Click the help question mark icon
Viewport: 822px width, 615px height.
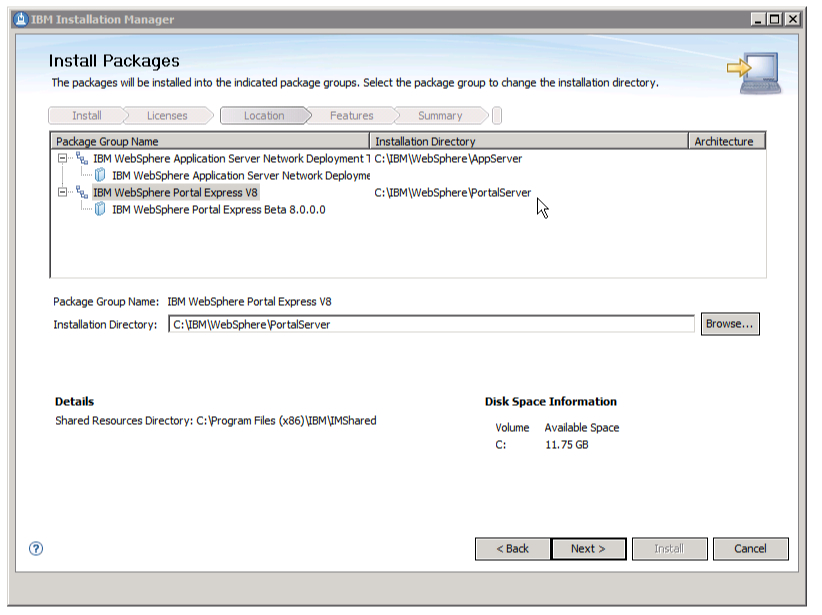click(36, 547)
